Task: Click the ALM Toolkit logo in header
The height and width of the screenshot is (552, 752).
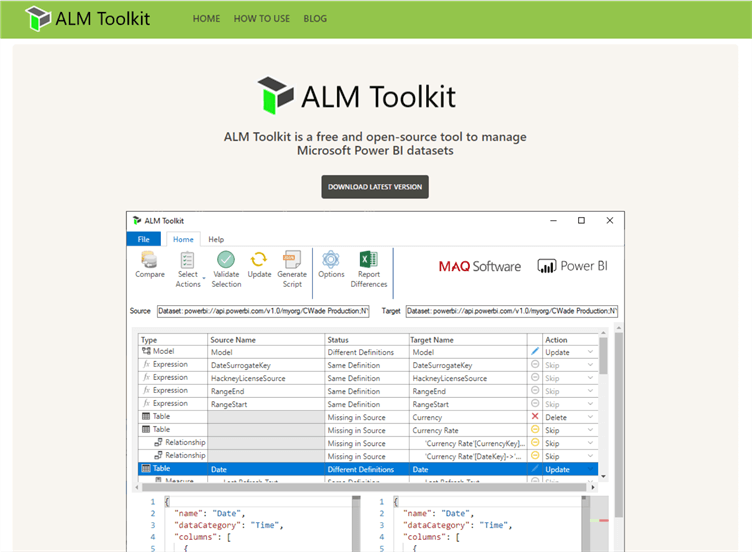Action: coord(88,19)
